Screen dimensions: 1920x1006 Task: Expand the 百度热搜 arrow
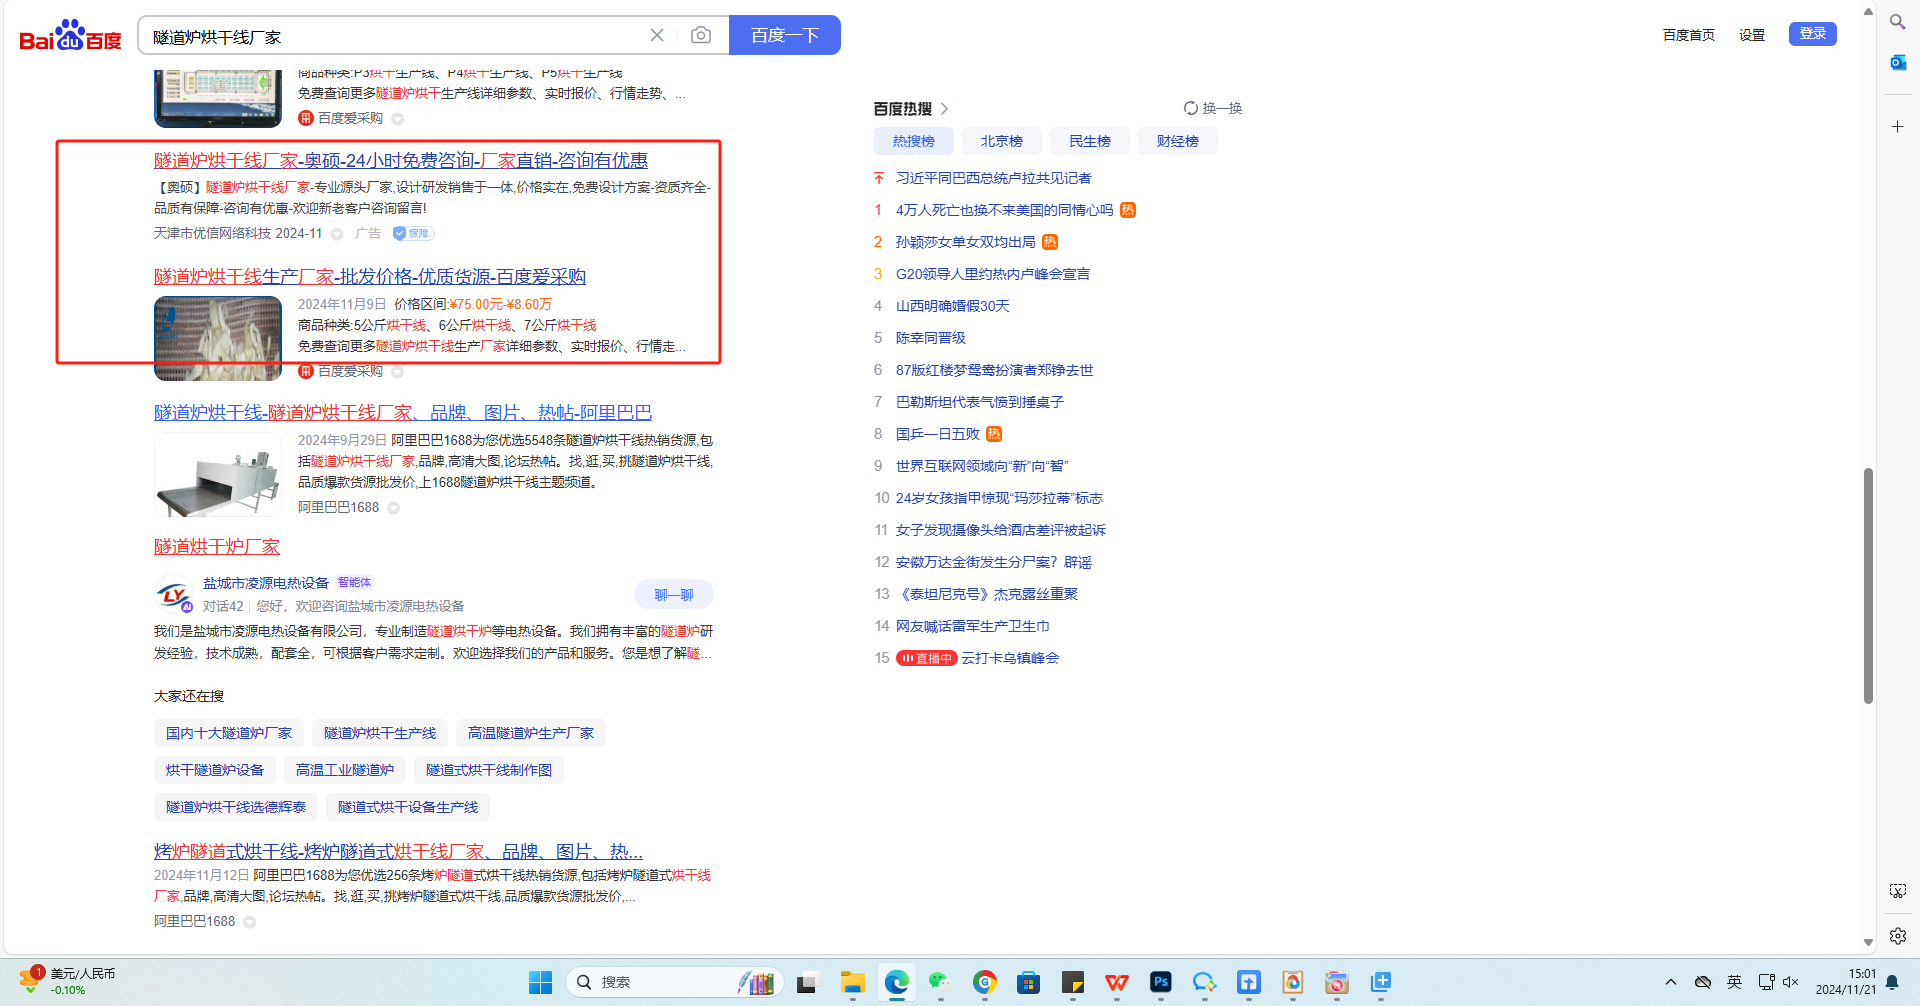point(944,109)
